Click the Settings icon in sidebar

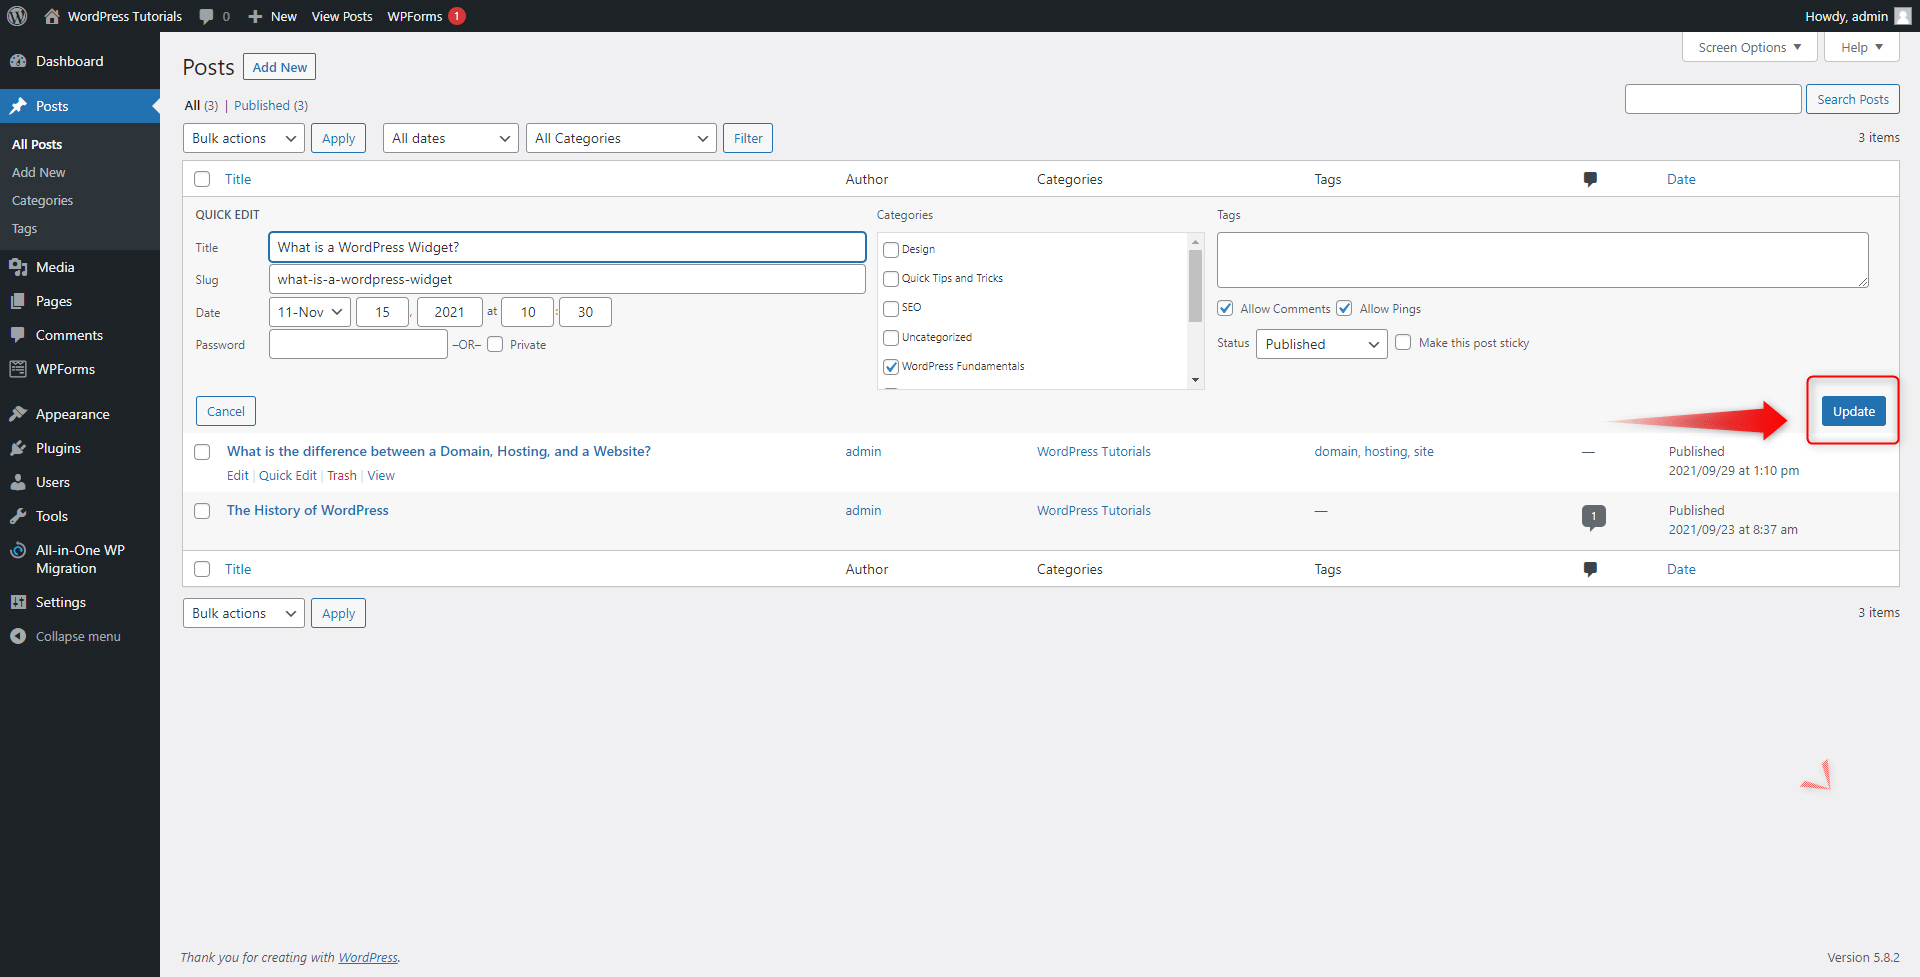(18, 602)
